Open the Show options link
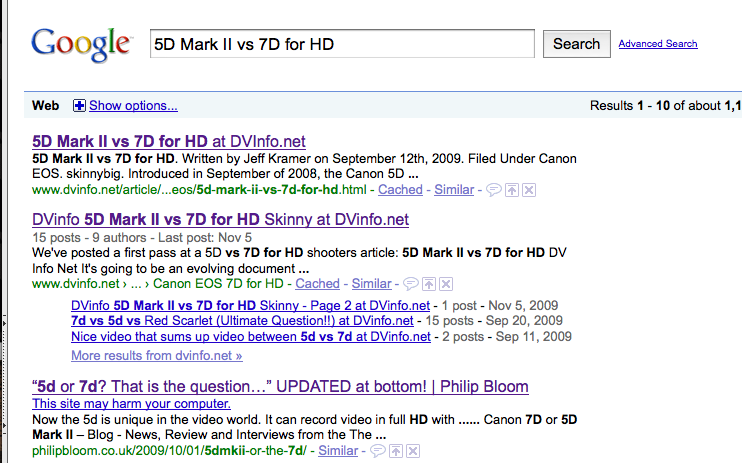Image resolution: width=742 pixels, height=463 pixels. [133, 105]
